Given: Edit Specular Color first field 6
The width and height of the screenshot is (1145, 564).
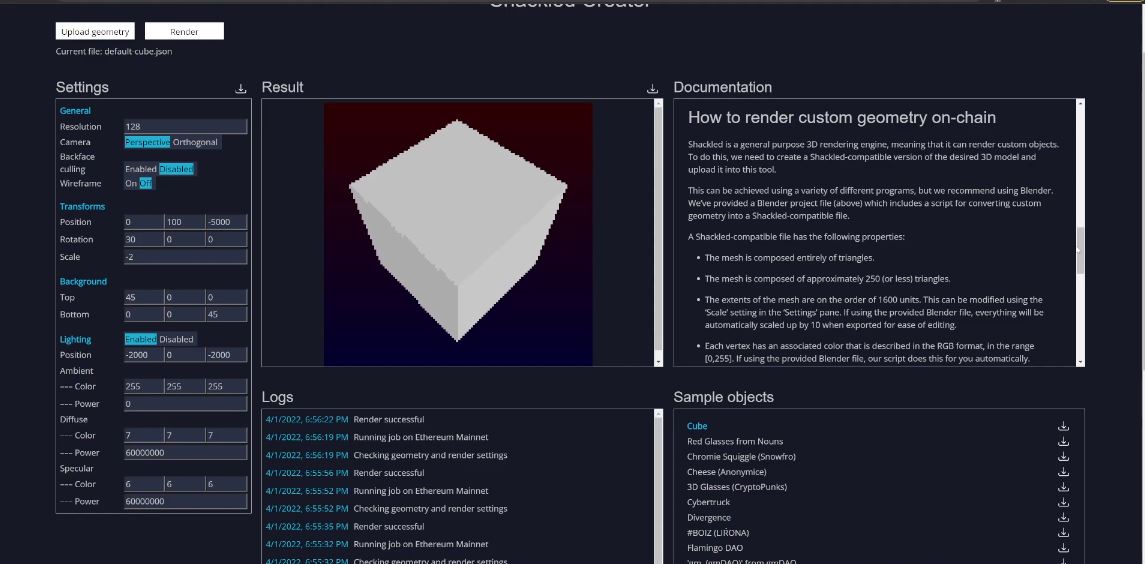Looking at the screenshot, I should click(144, 484).
